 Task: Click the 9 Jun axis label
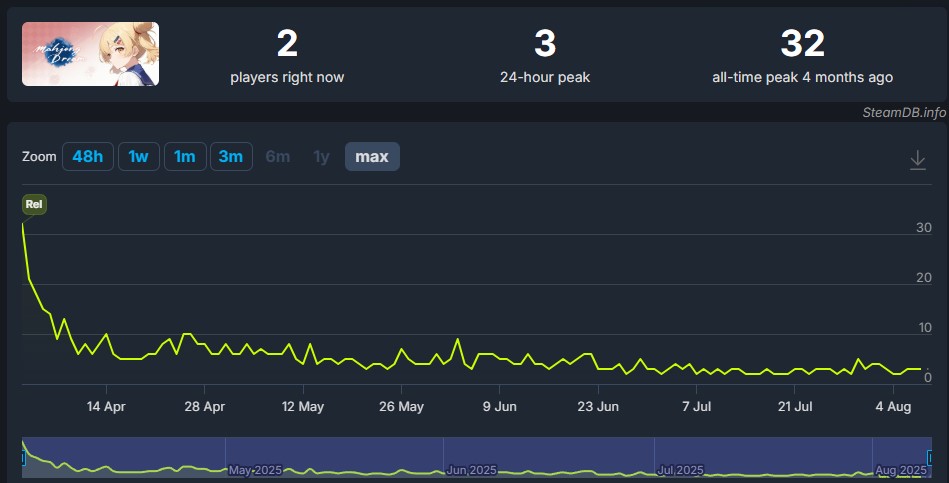pos(499,407)
